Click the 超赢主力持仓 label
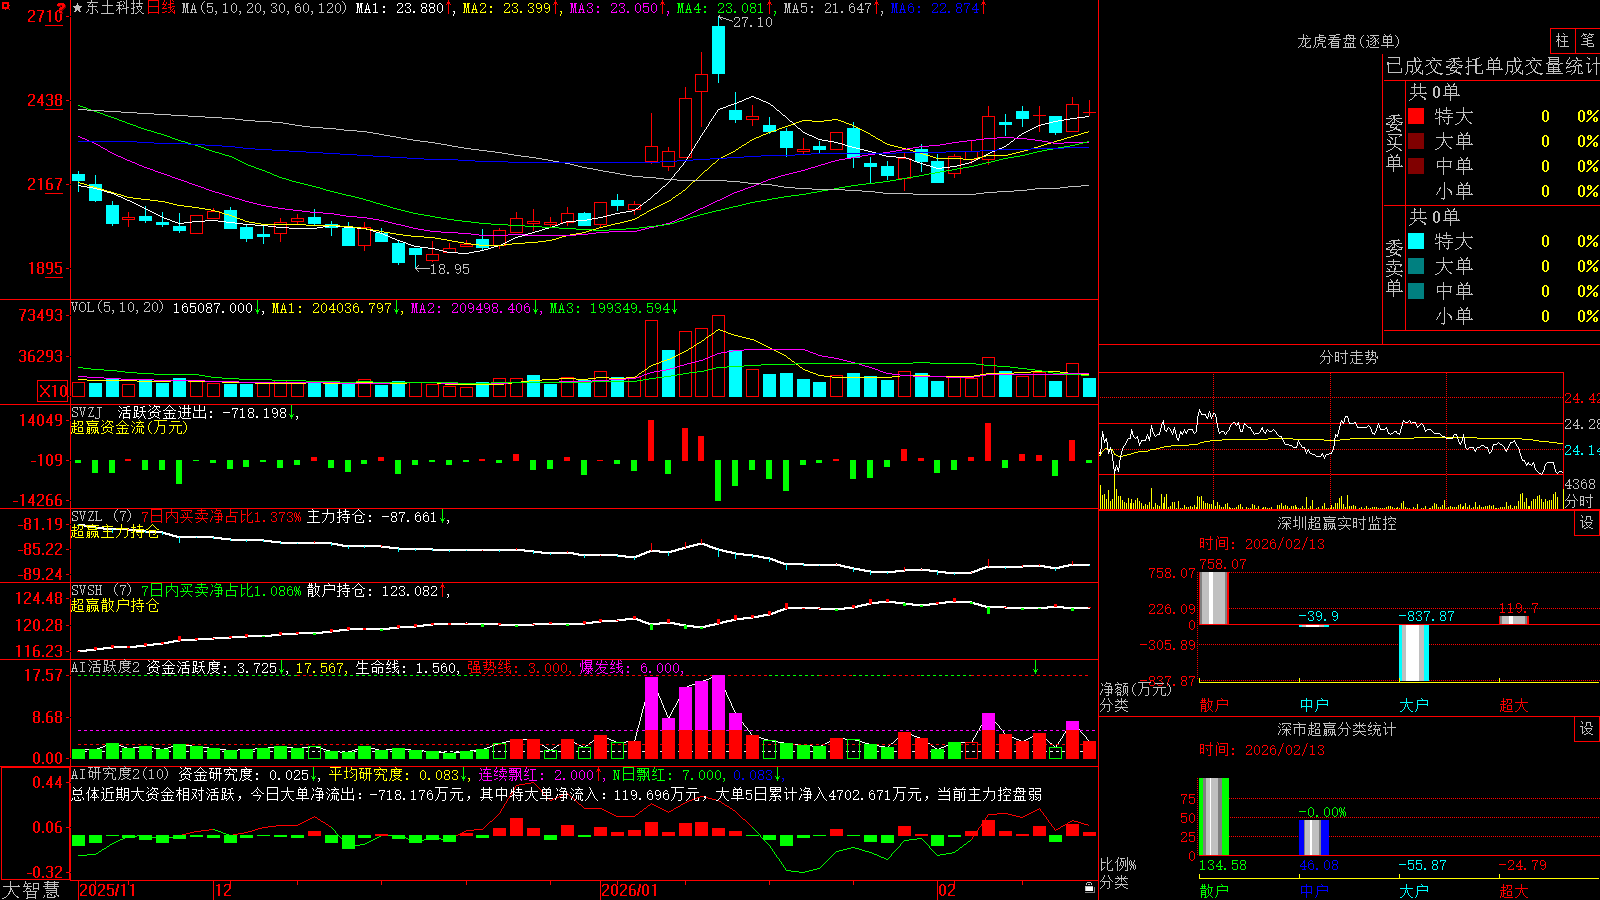 [x=115, y=532]
